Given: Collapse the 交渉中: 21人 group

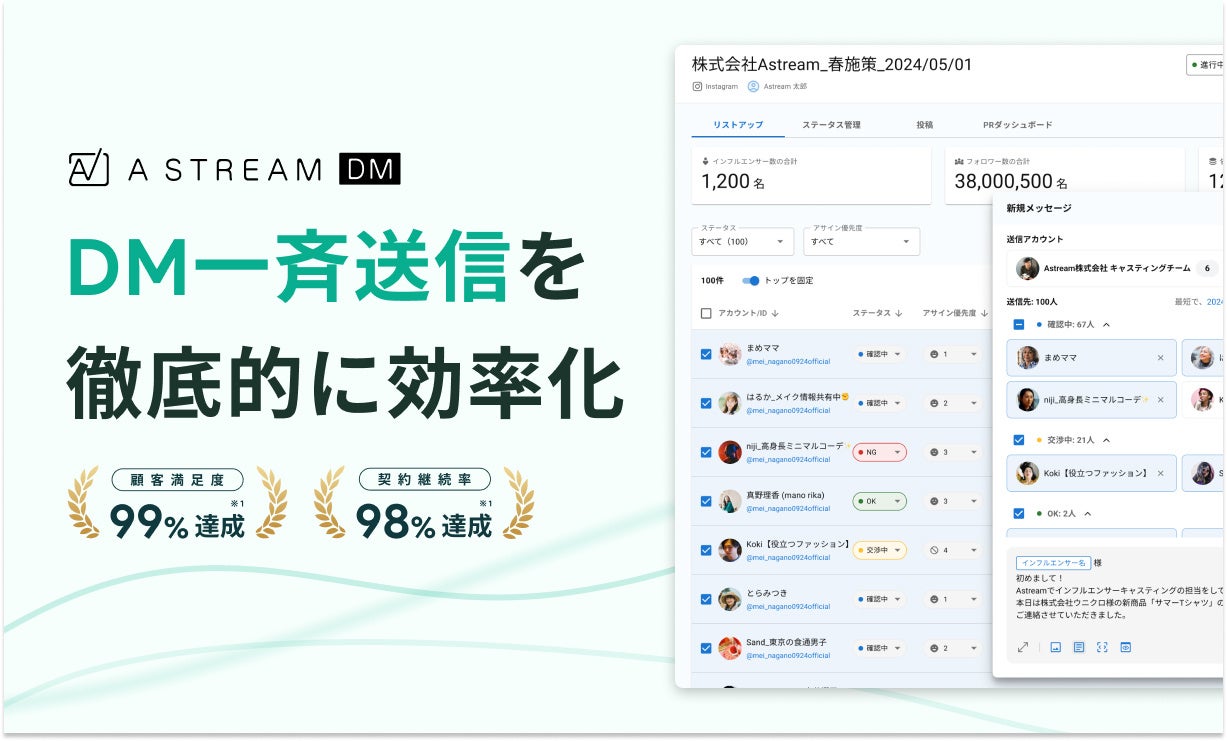Looking at the screenshot, I should 1106,440.
